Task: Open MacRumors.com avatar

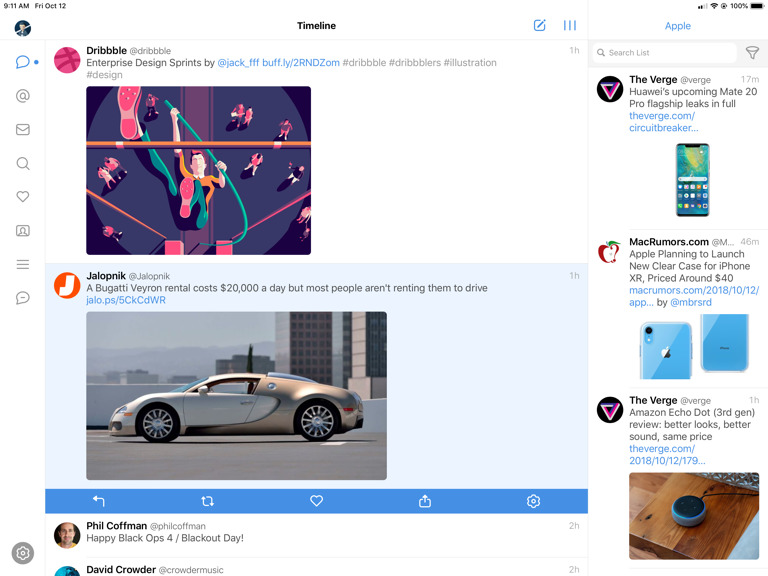Action: pyautogui.click(x=609, y=252)
